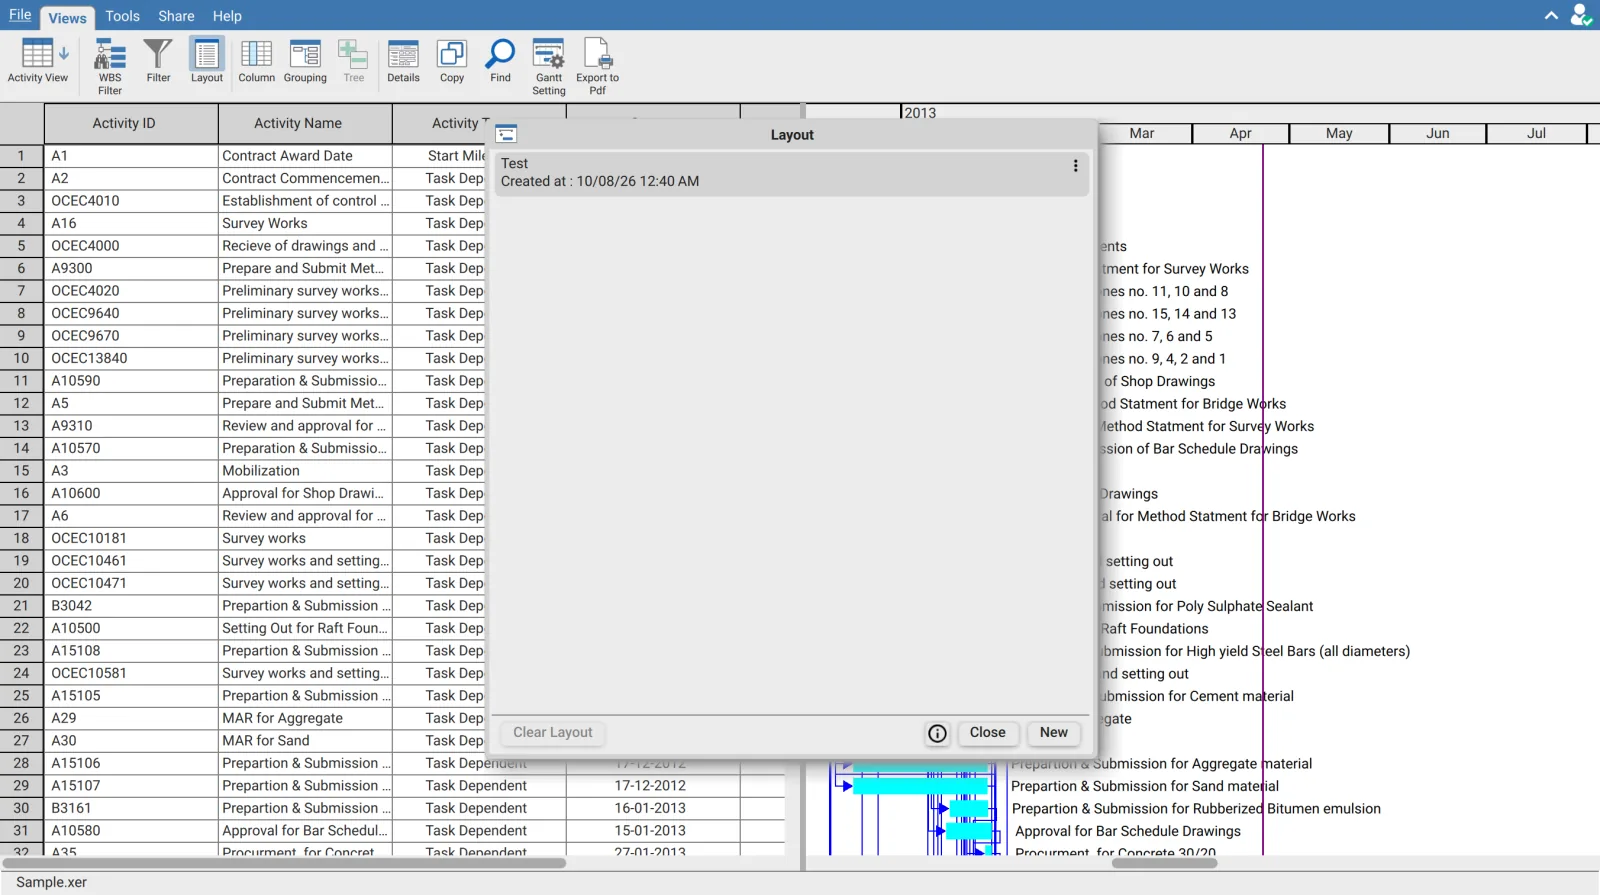Switch to the Tools tab
The width and height of the screenshot is (1600, 895).
pos(122,16)
